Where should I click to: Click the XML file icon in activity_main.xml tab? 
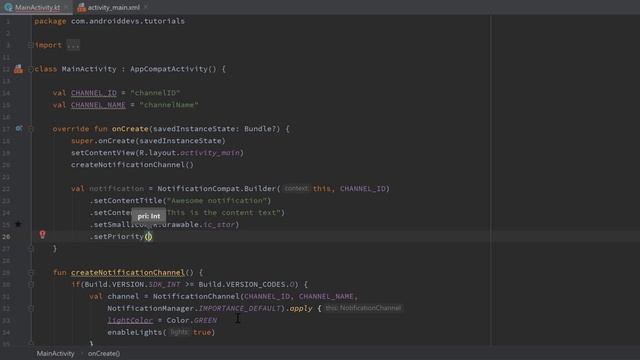[82, 7]
